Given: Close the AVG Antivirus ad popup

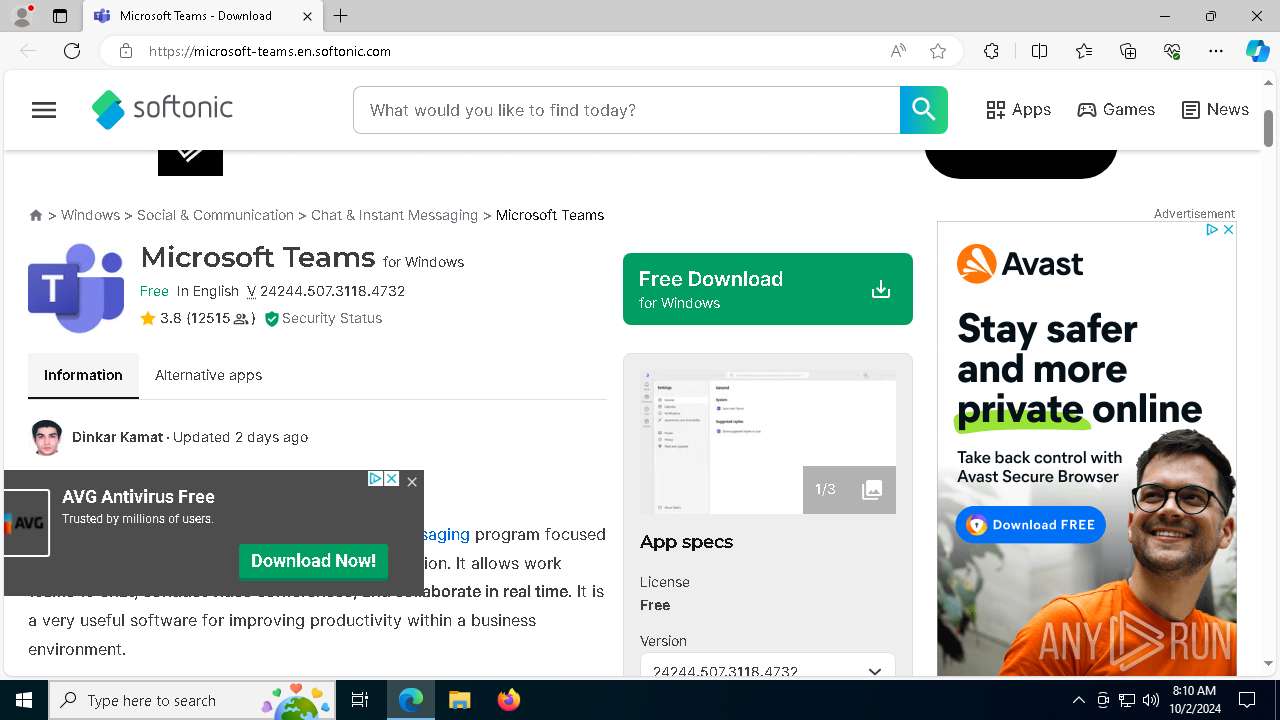Looking at the screenshot, I should [x=412, y=481].
